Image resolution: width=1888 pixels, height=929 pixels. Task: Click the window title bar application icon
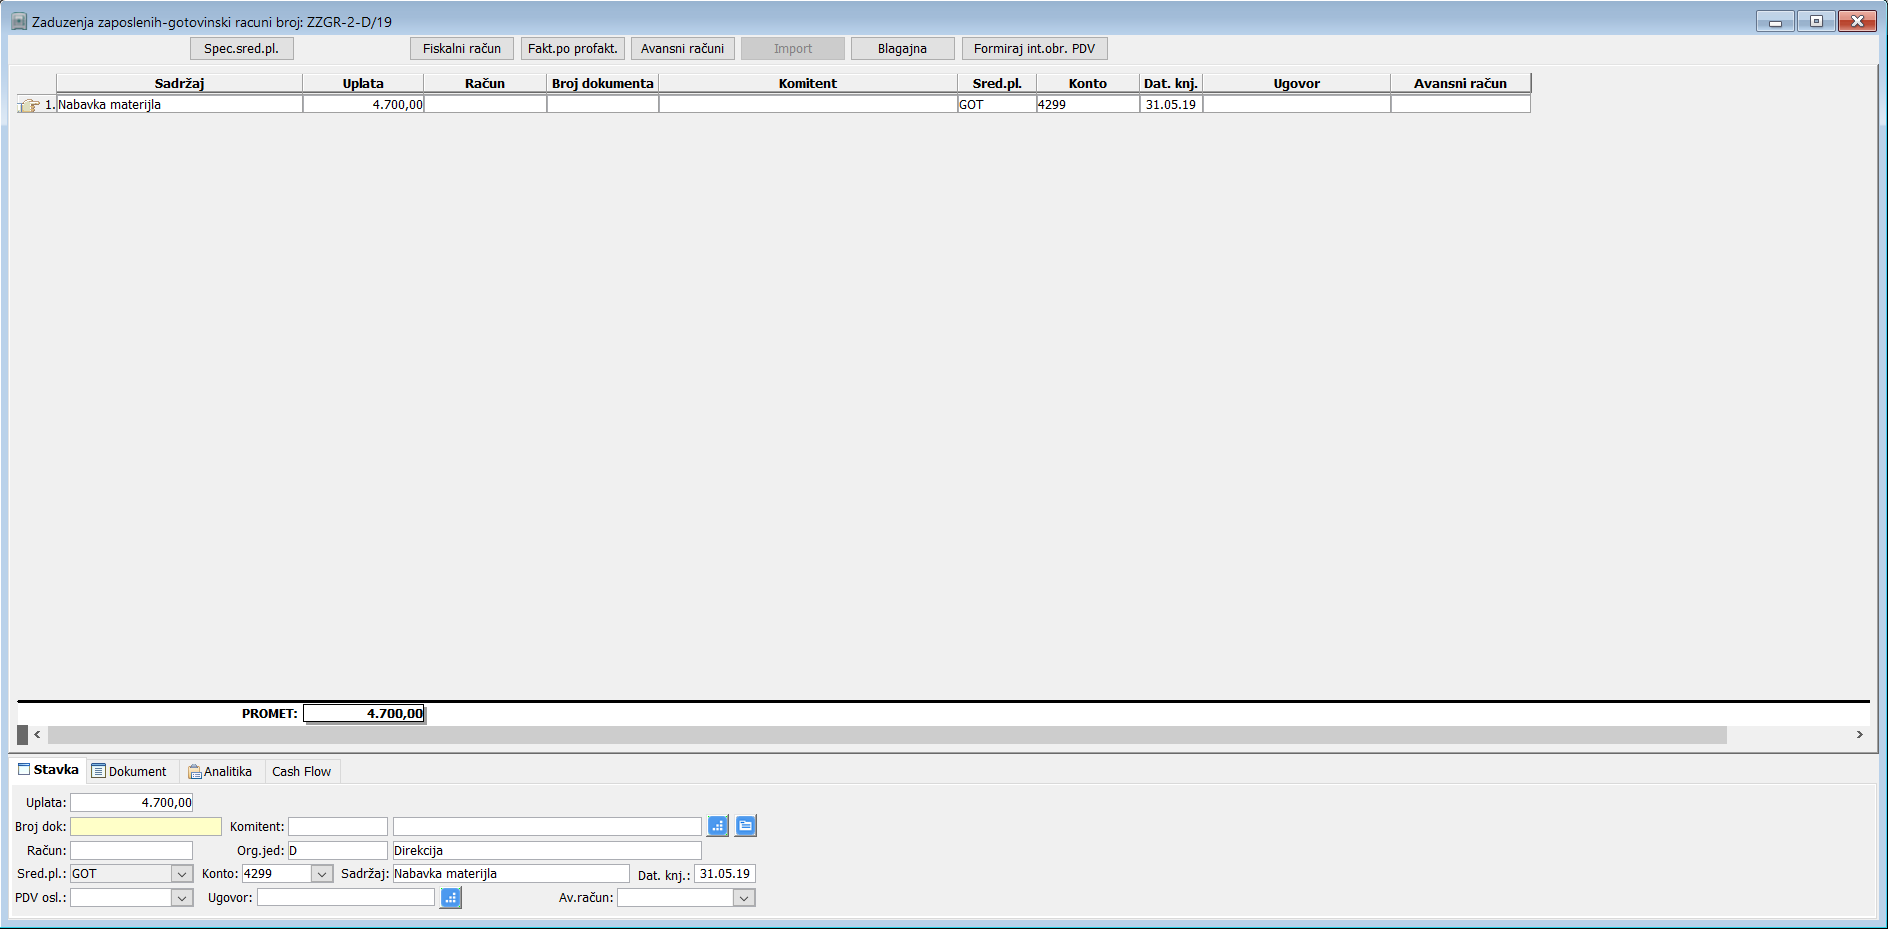point(19,21)
